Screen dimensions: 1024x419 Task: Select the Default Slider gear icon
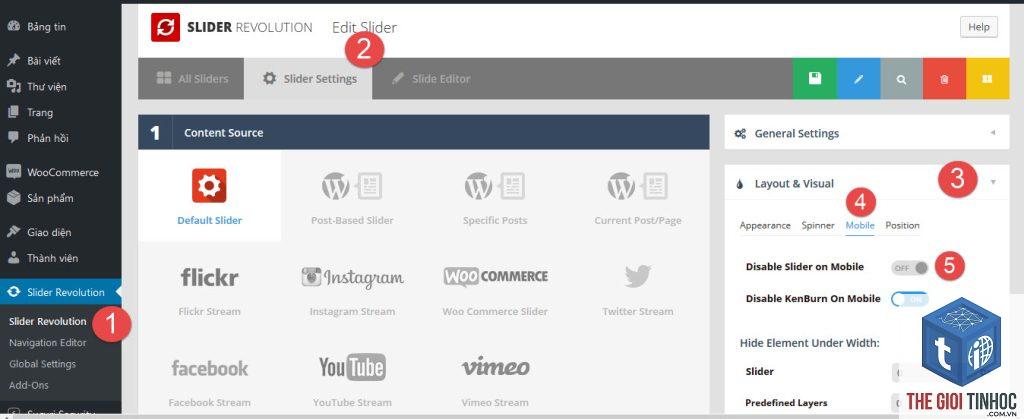pos(210,186)
